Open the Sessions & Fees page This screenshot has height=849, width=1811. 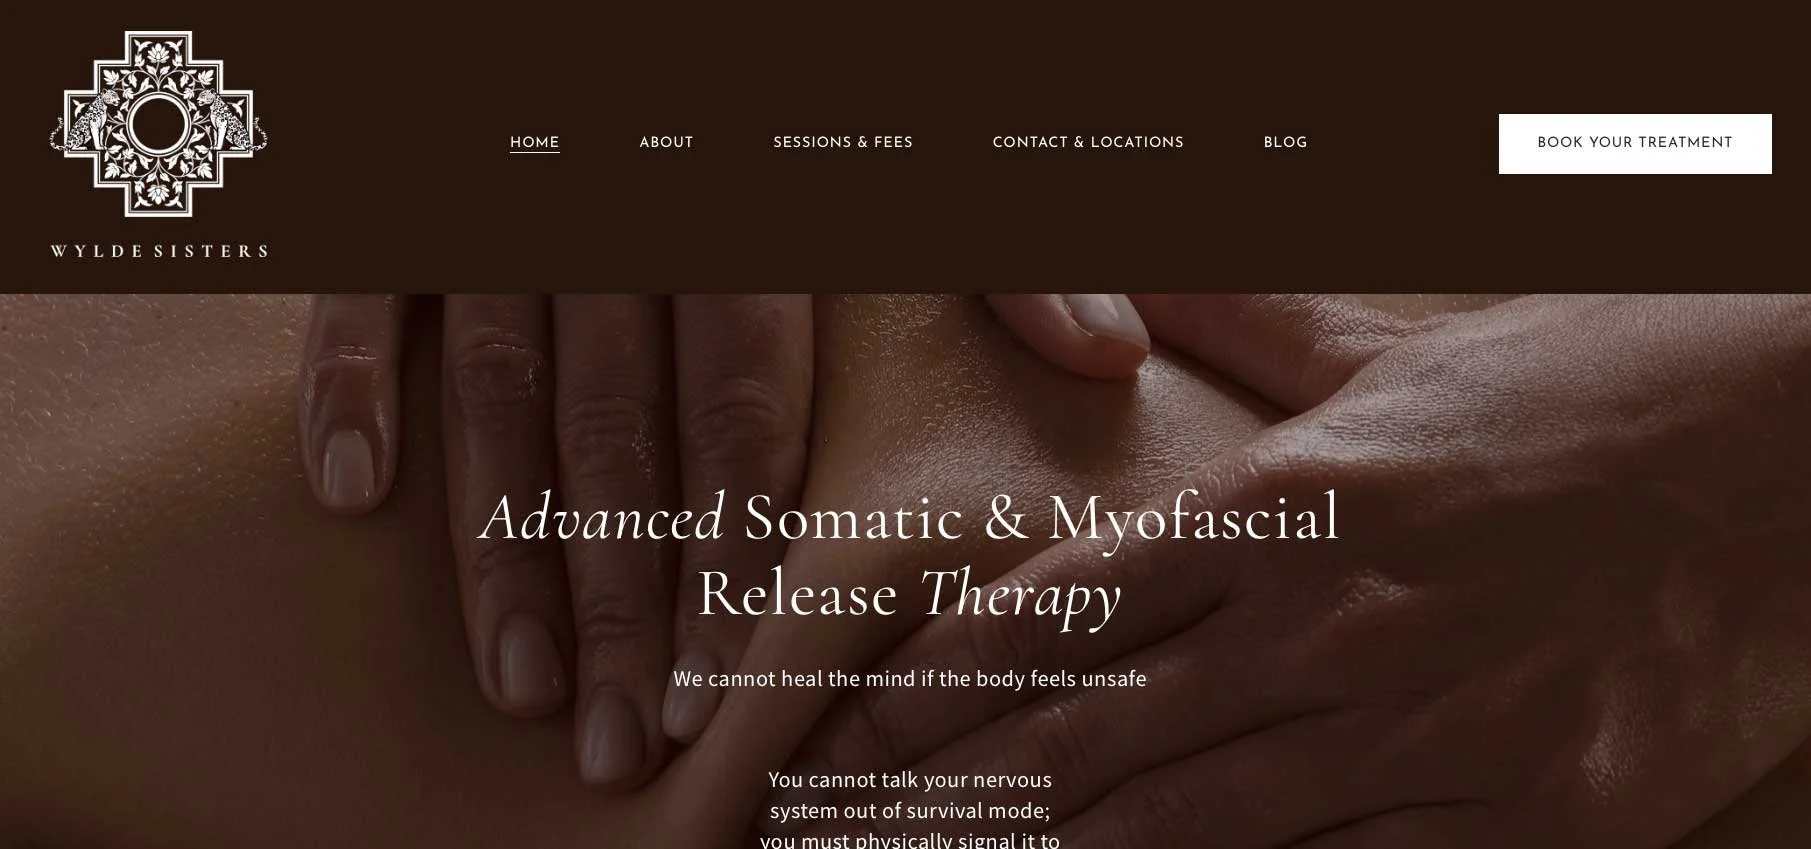(x=842, y=143)
